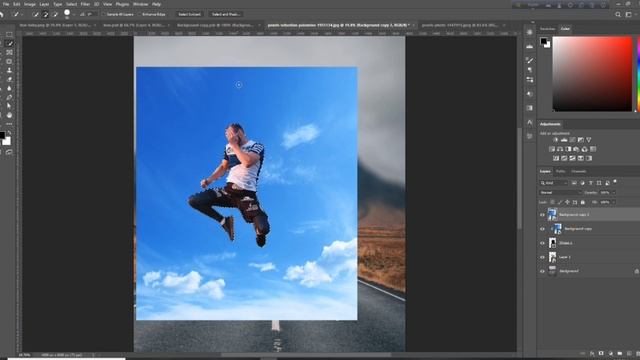This screenshot has height=360, width=640.
Task: Hide the bottom Background layer
Action: click(542, 271)
